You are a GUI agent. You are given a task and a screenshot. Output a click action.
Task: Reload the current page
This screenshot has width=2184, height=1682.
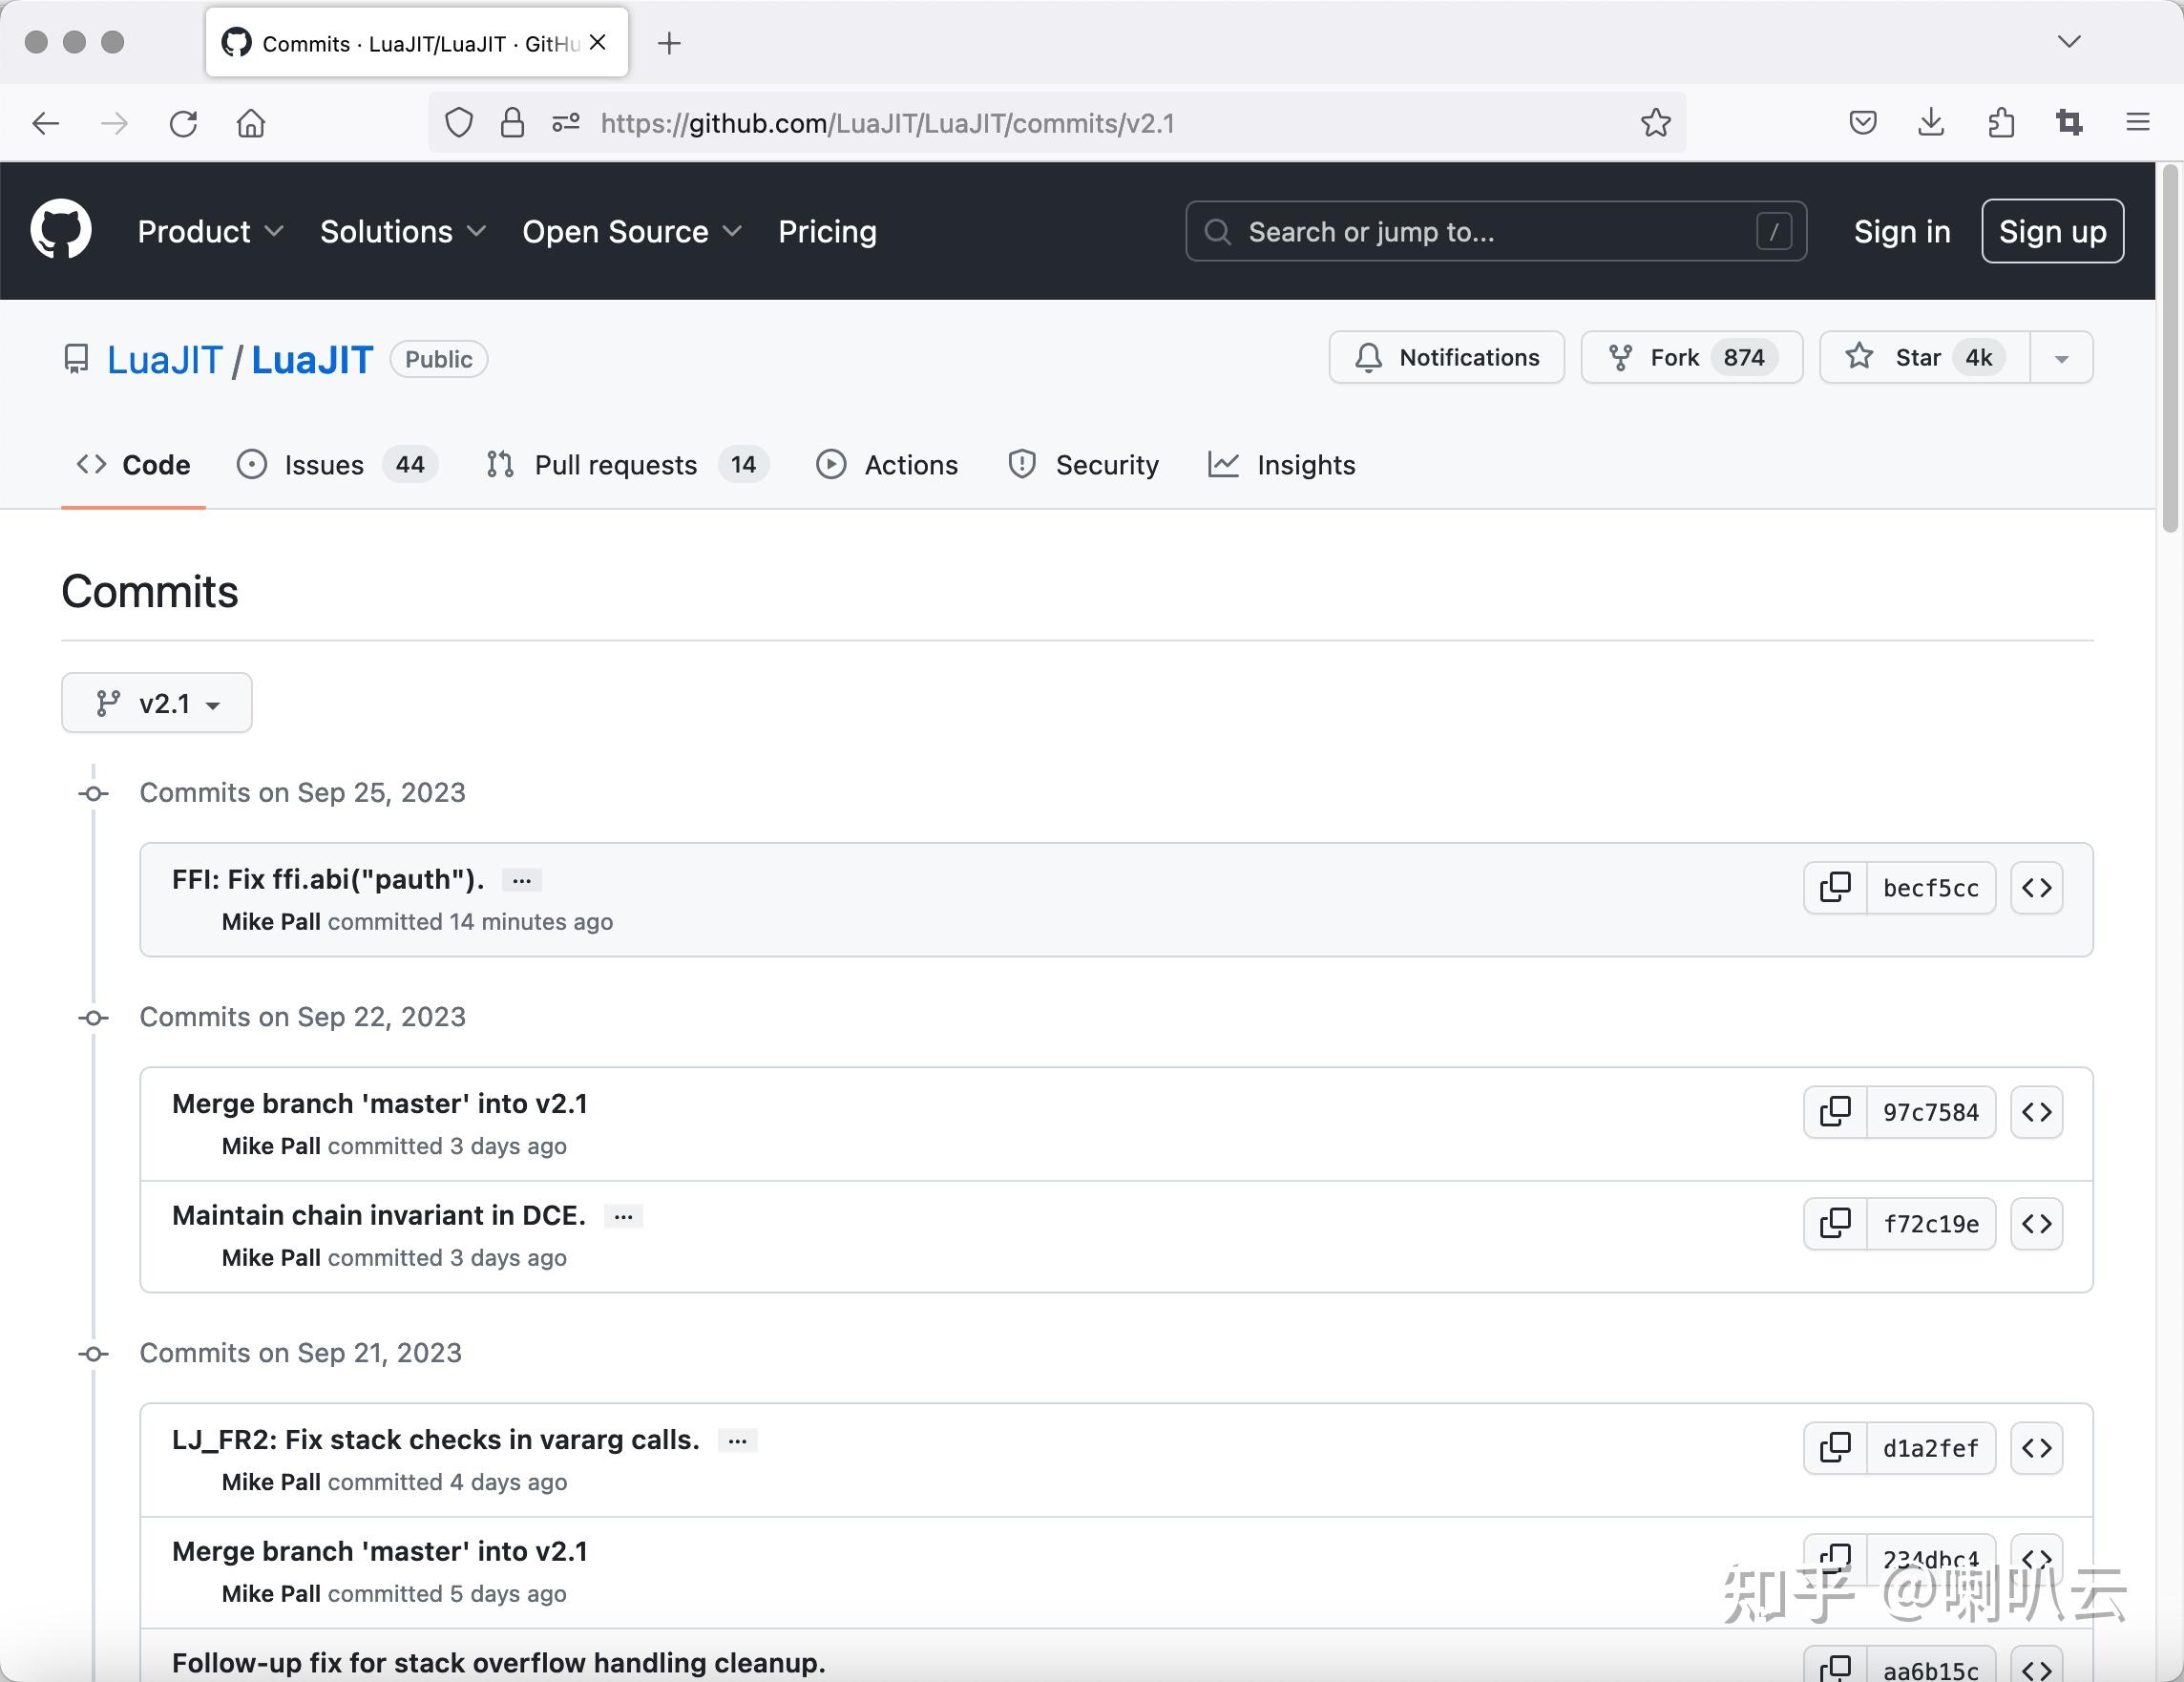[x=183, y=123]
